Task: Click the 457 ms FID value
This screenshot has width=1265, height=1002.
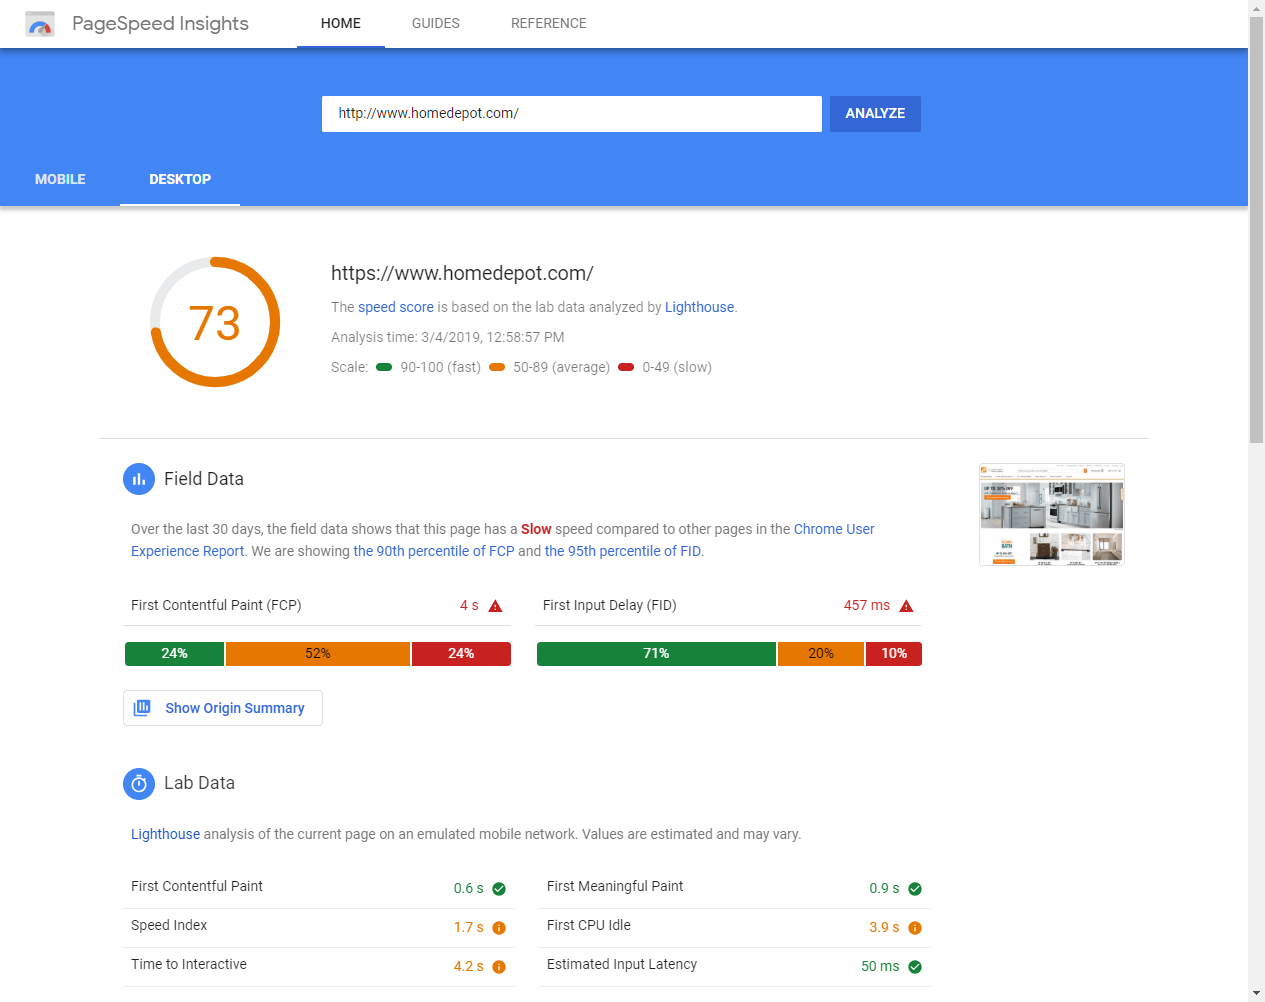Action: pos(867,606)
